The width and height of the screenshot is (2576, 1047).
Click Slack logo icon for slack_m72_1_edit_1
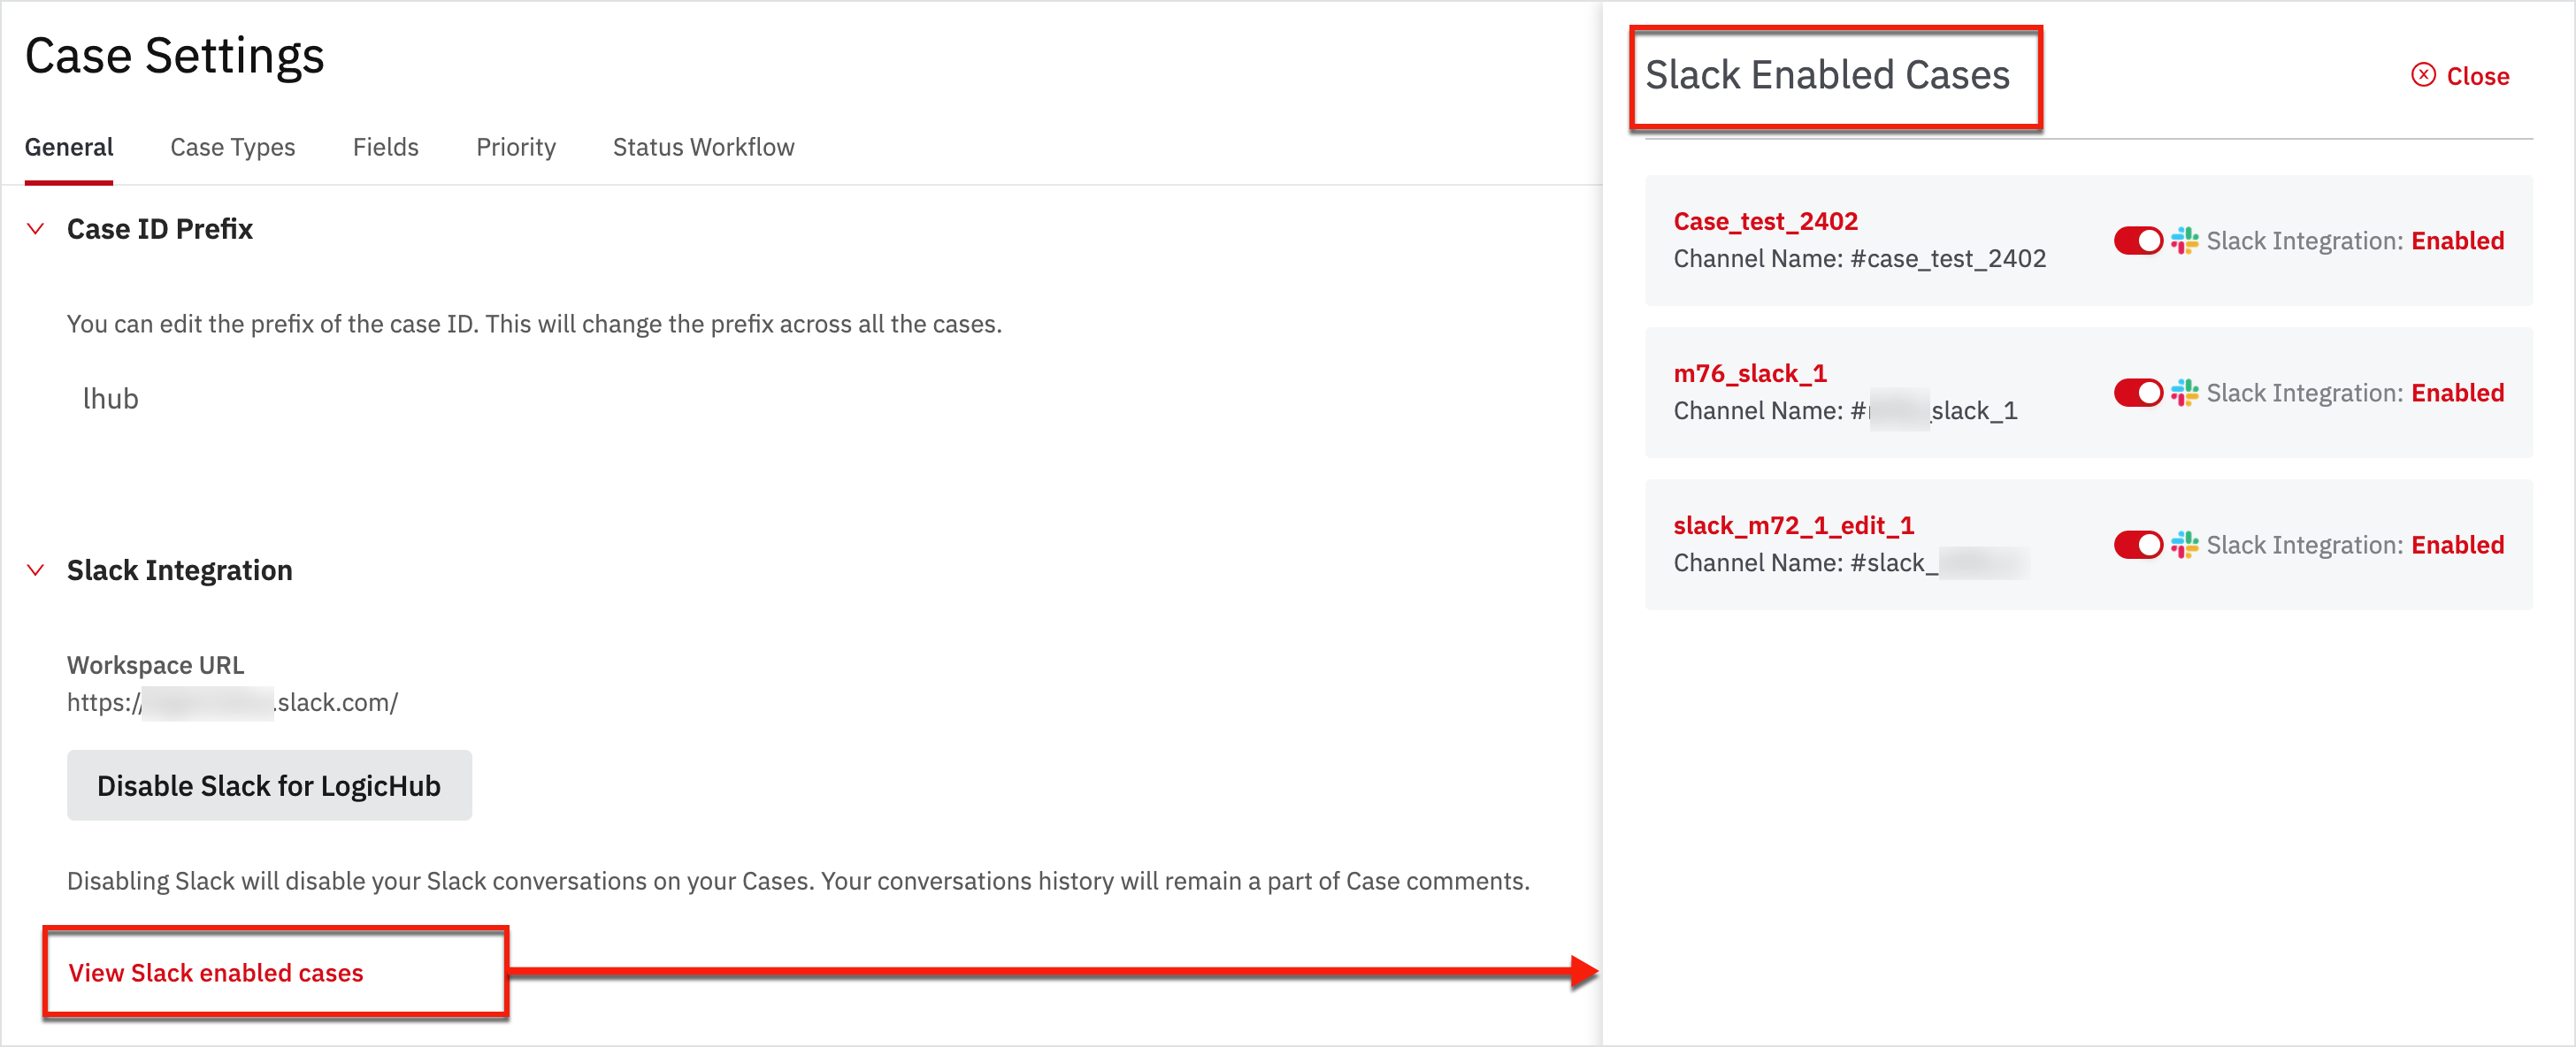(x=2184, y=545)
